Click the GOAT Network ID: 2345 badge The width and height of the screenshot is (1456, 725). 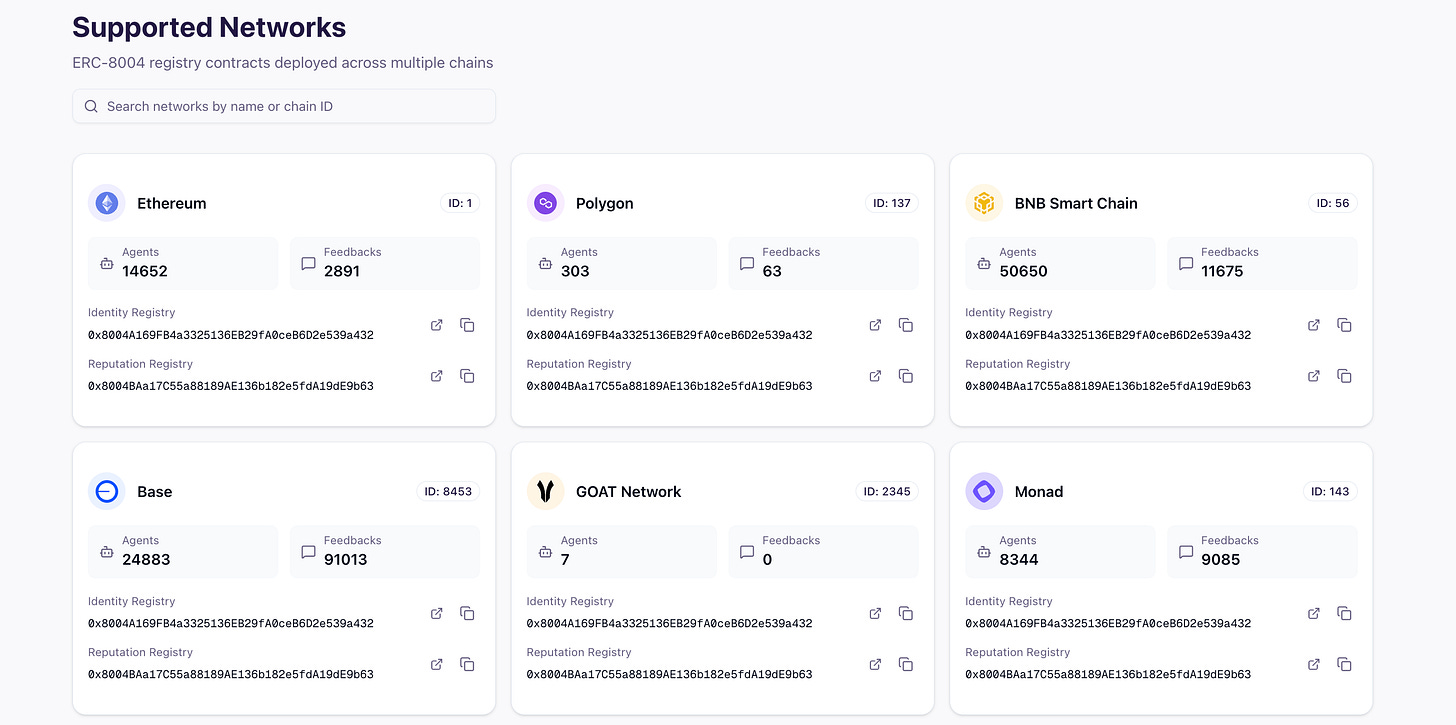tap(887, 491)
